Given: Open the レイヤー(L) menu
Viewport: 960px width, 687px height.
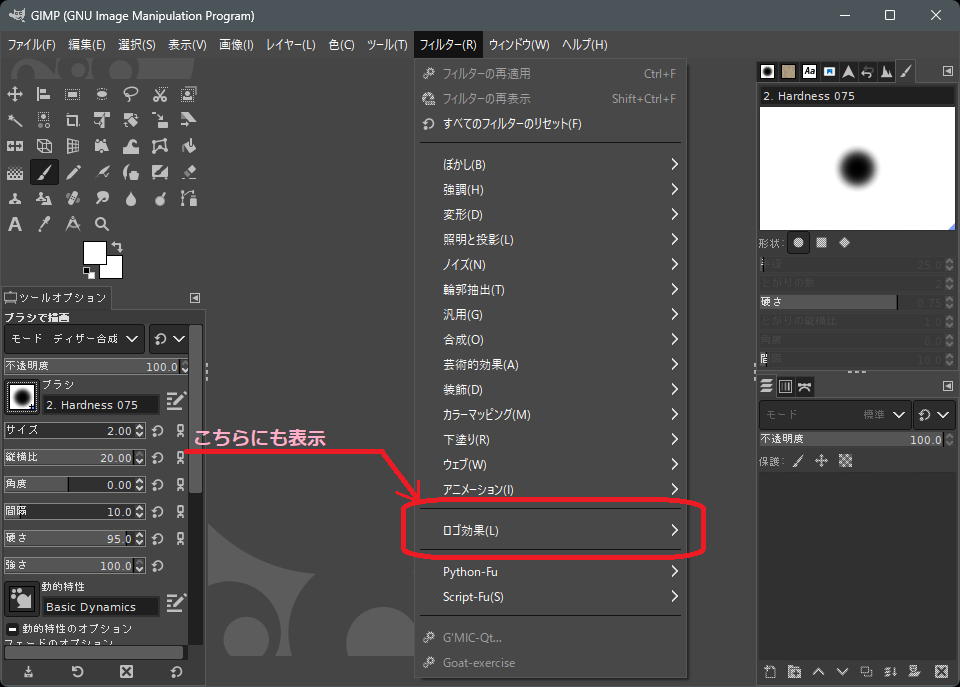Looking at the screenshot, I should point(290,45).
